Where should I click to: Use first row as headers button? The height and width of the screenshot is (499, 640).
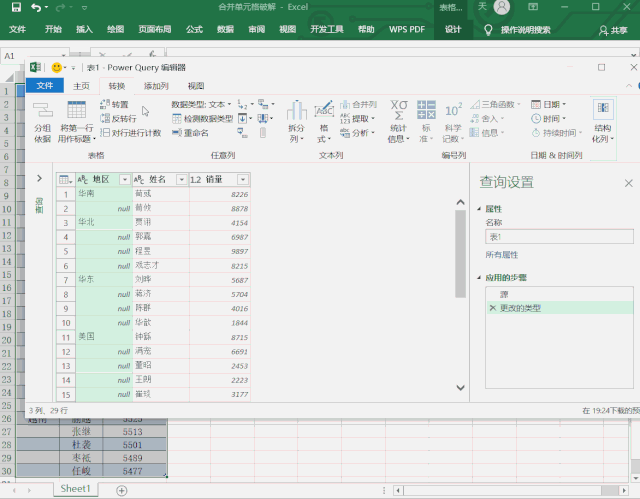[x=76, y=121]
